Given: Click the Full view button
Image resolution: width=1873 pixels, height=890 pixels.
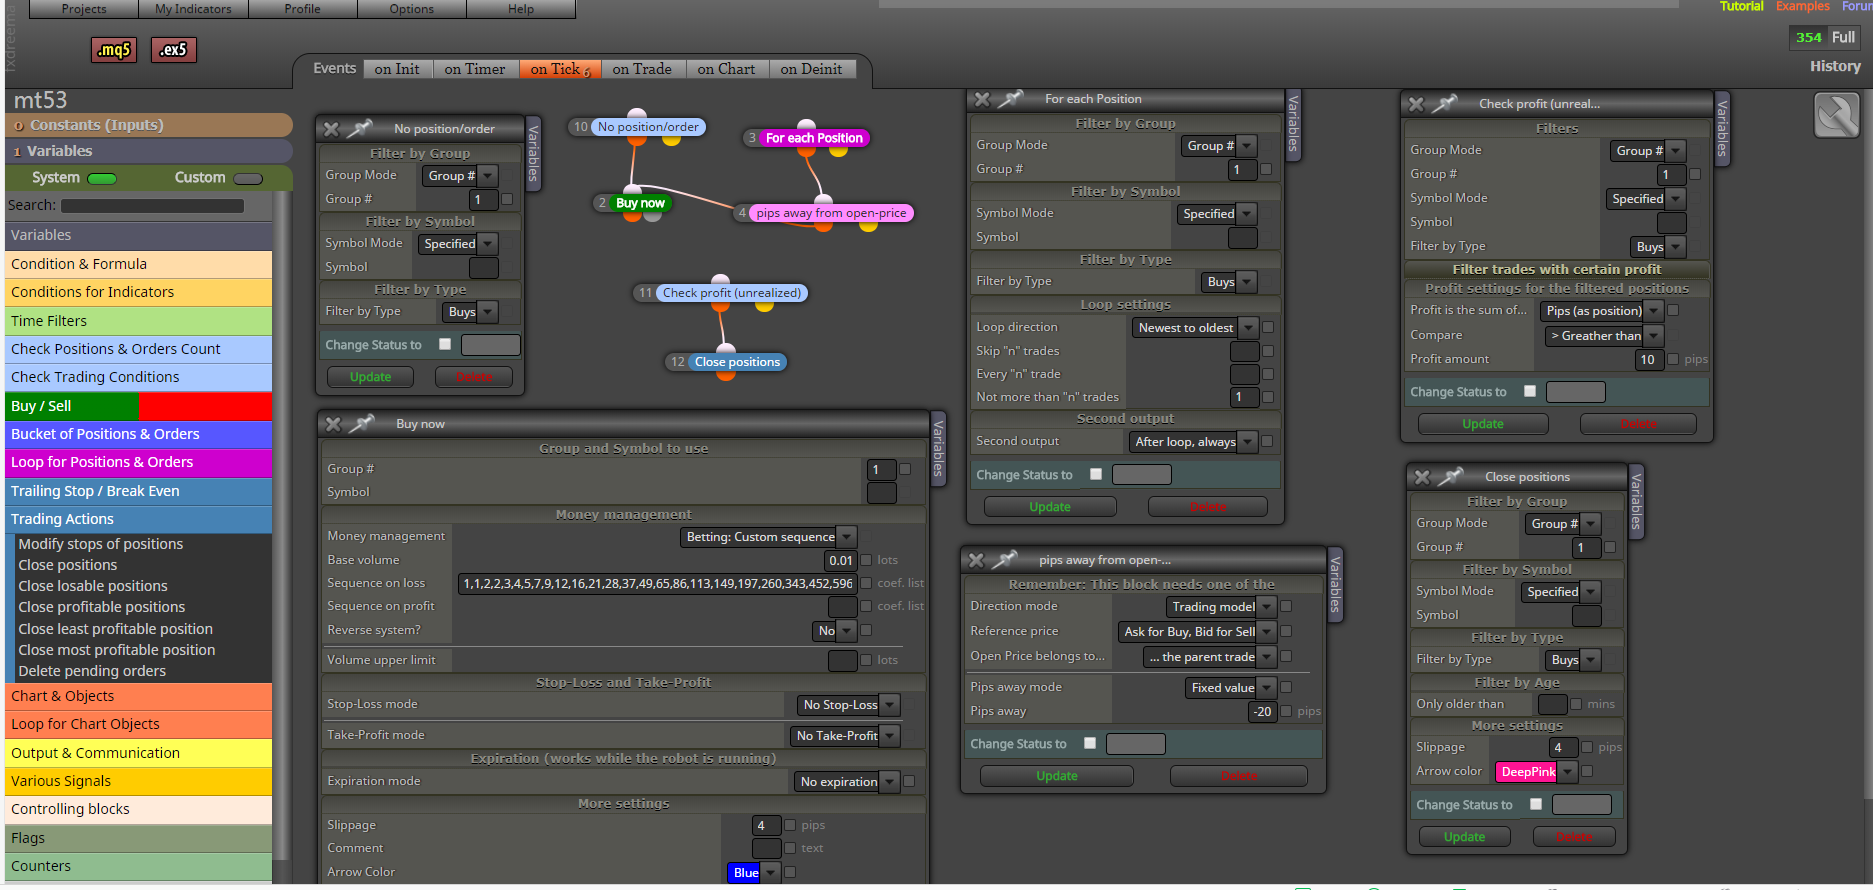Looking at the screenshot, I should point(1843,37).
